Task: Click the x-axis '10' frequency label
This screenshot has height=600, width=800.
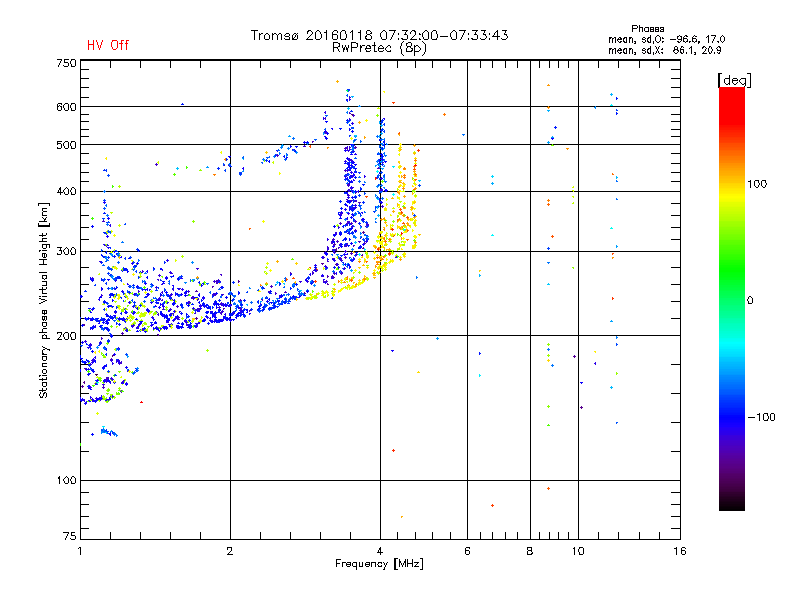Action: (x=578, y=551)
